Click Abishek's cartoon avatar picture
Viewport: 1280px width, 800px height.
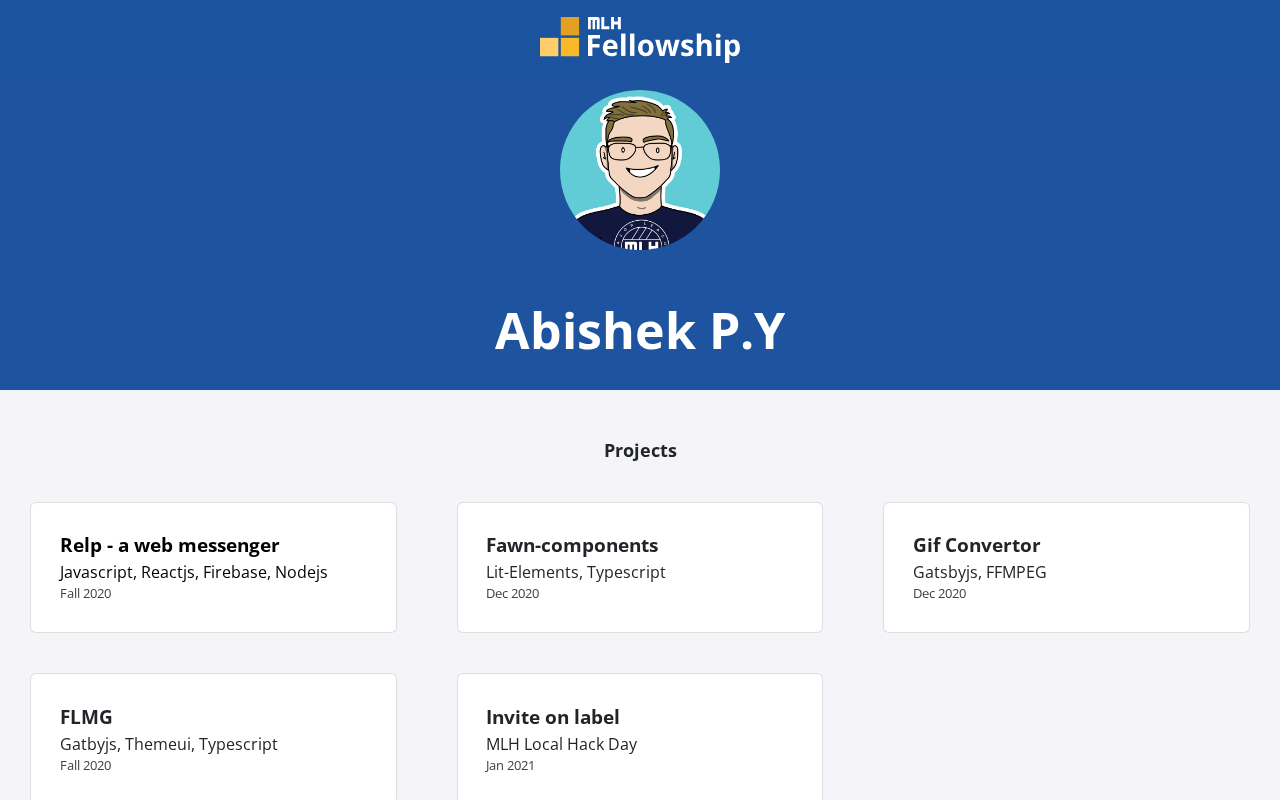(640, 170)
